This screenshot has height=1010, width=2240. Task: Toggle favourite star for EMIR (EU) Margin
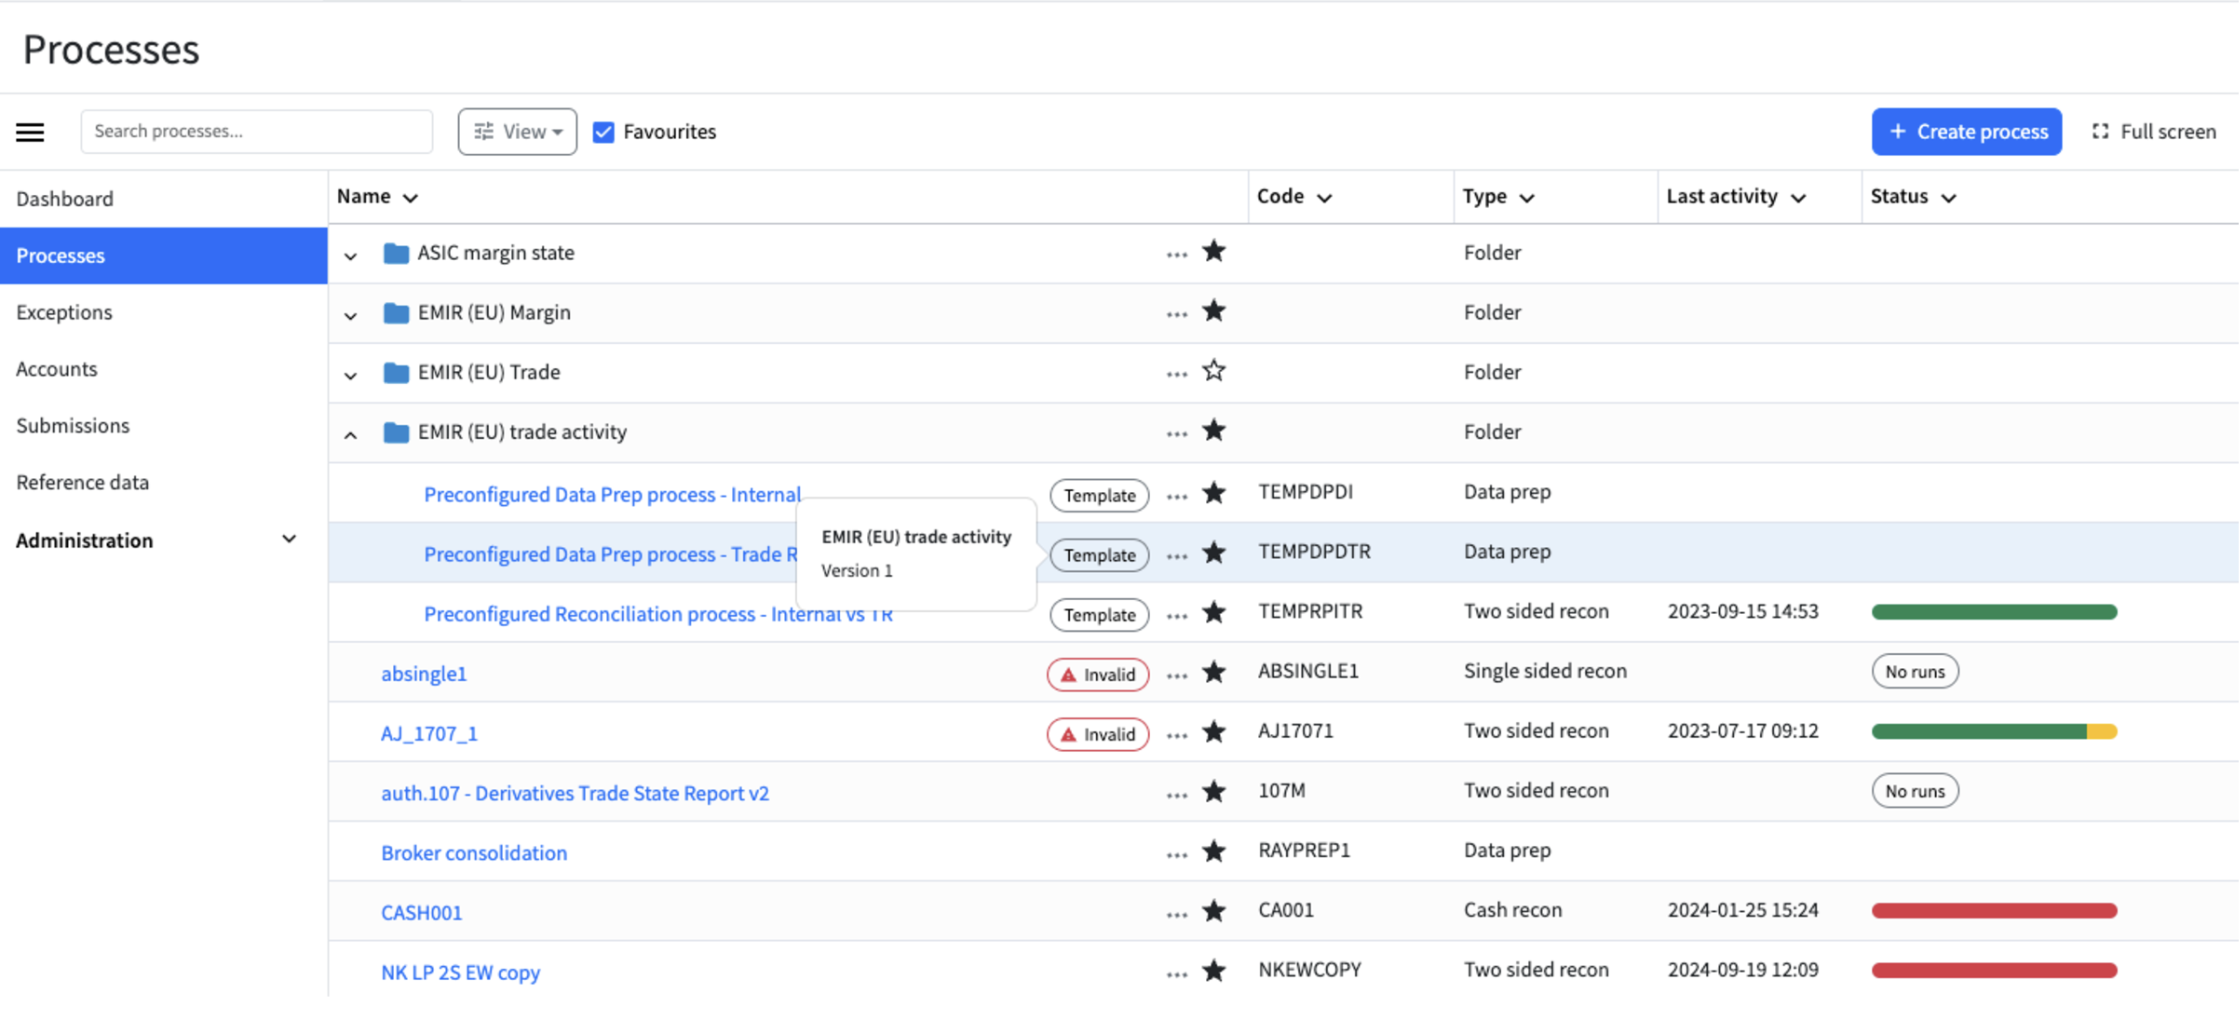(x=1214, y=311)
